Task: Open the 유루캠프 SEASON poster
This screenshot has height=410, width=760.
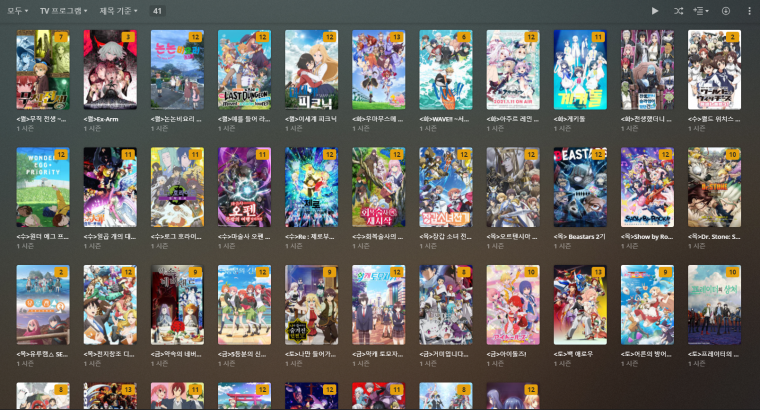Action: [43, 305]
